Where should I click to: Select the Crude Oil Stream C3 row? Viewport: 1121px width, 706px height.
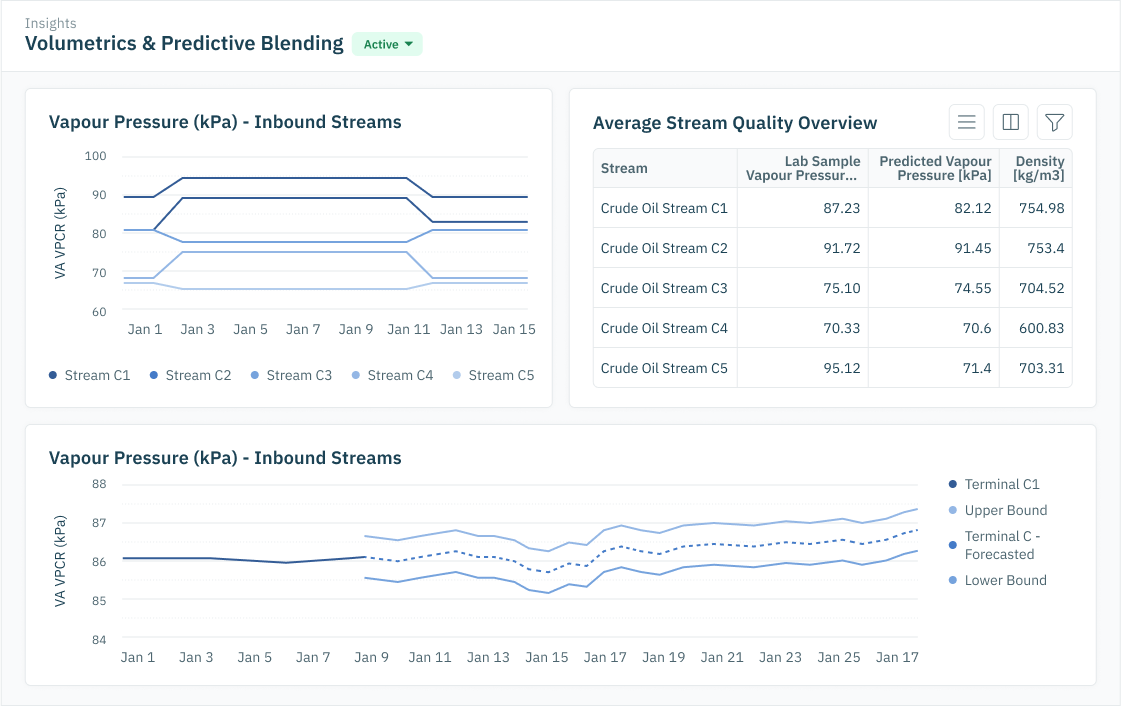(833, 288)
